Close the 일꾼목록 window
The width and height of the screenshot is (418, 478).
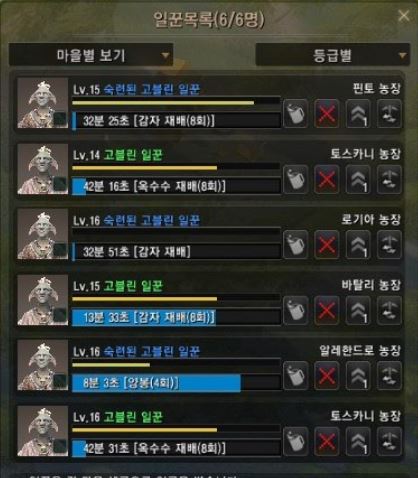click(404, 15)
